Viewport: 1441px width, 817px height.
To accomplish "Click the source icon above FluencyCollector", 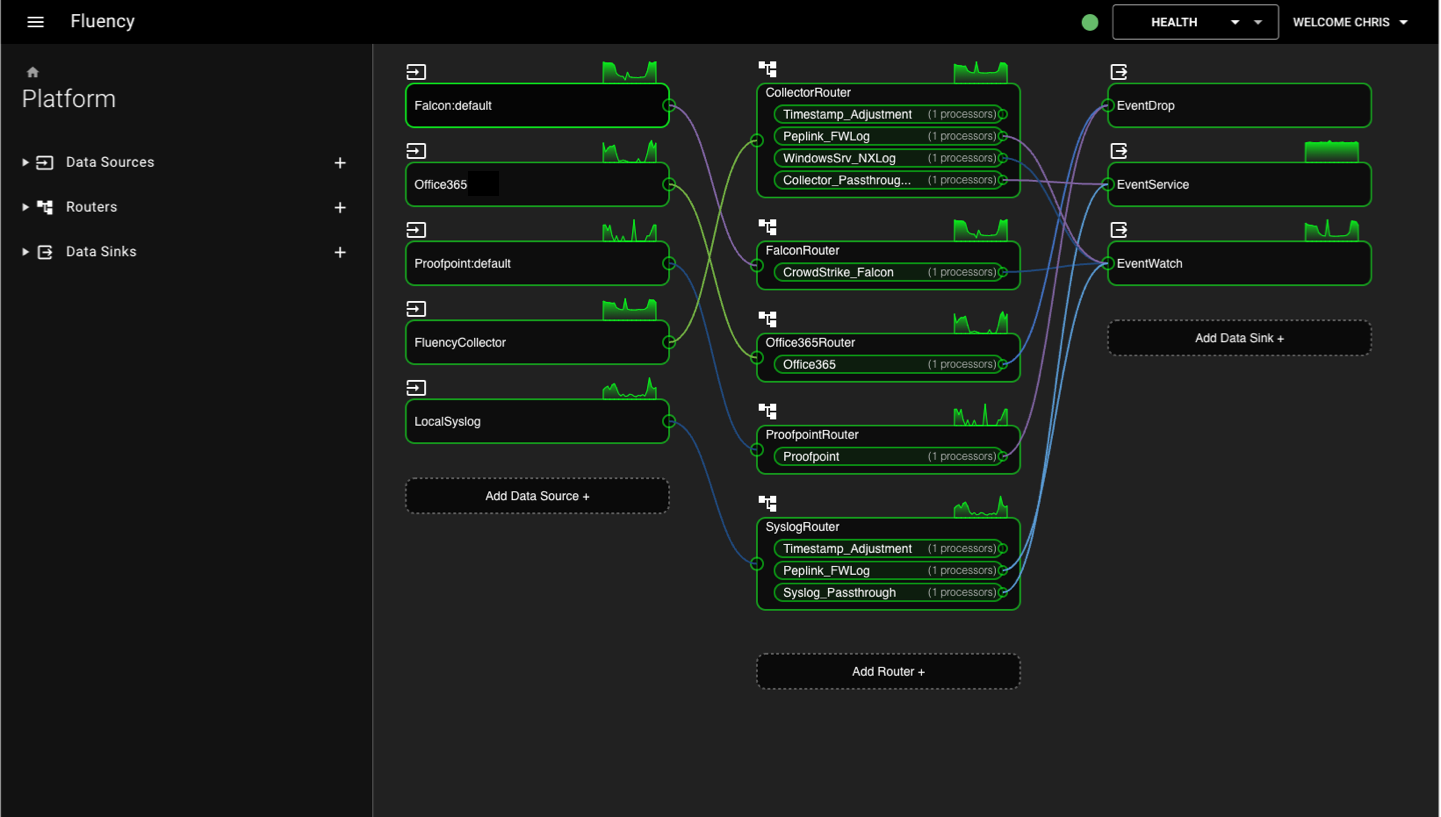I will tap(416, 309).
